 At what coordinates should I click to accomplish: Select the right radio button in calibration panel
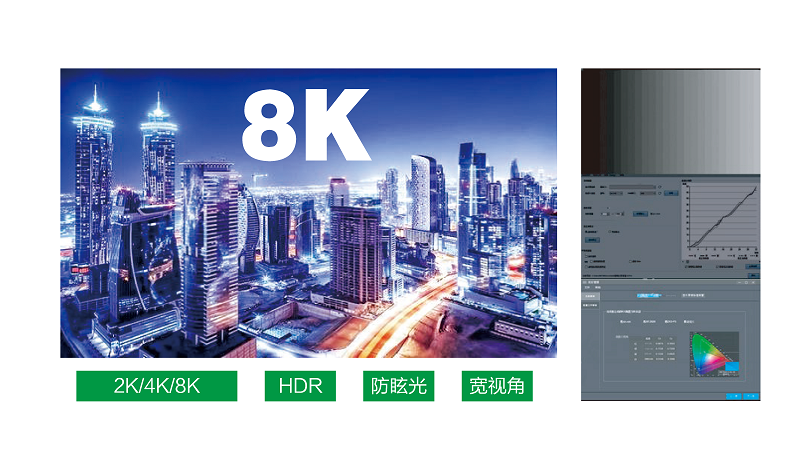click(610, 232)
